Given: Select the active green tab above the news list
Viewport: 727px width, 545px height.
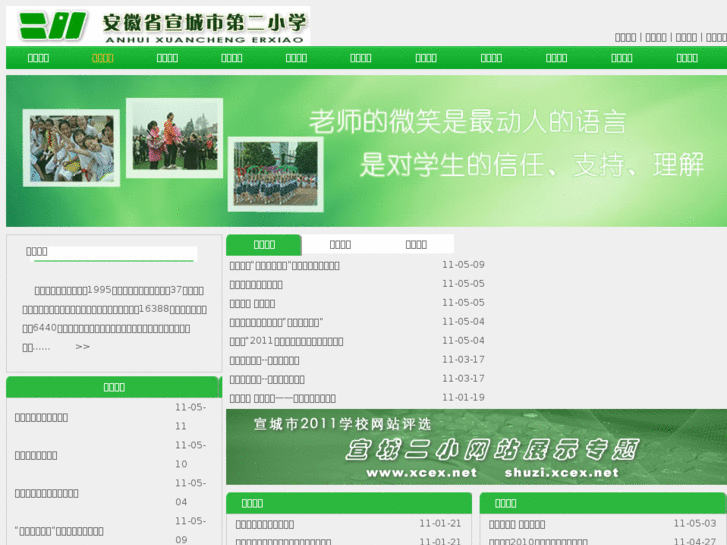Looking at the screenshot, I should [264, 244].
